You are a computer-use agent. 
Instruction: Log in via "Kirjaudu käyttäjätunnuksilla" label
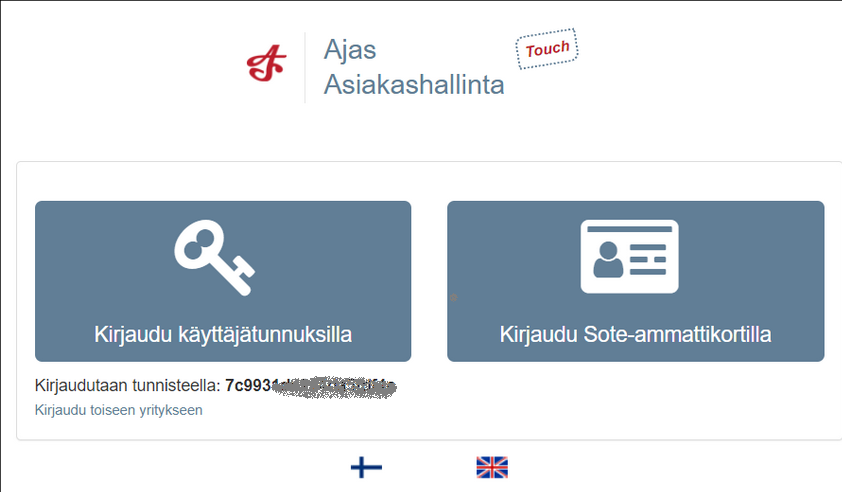coord(223,334)
